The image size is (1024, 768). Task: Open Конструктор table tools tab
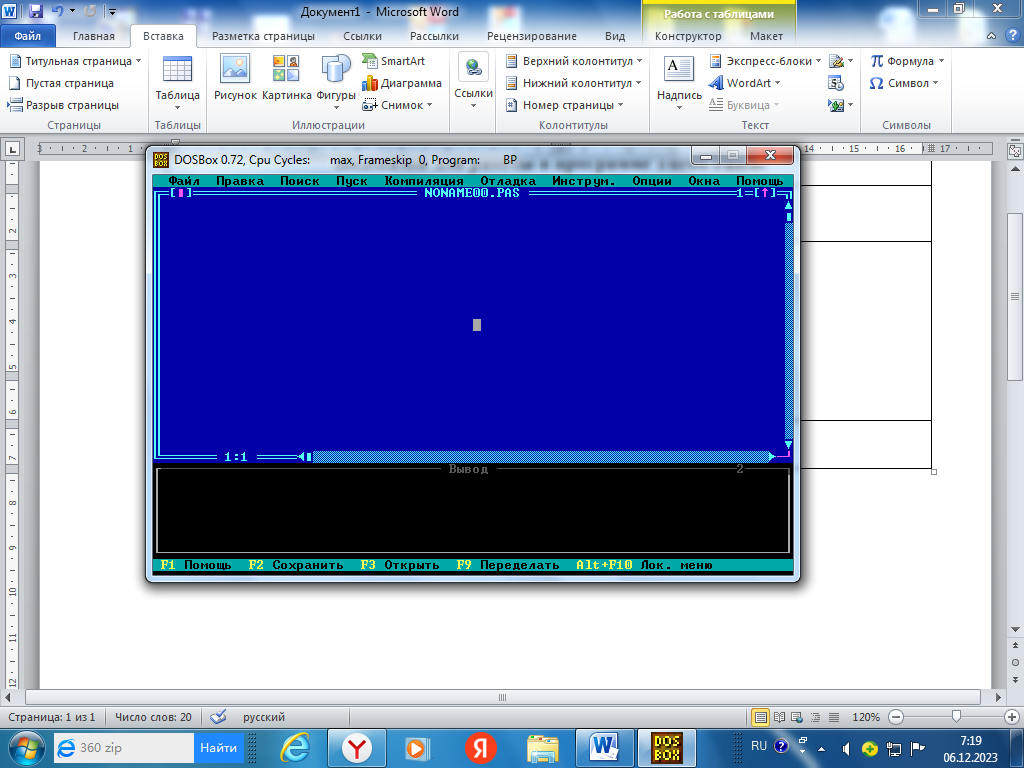click(x=688, y=36)
